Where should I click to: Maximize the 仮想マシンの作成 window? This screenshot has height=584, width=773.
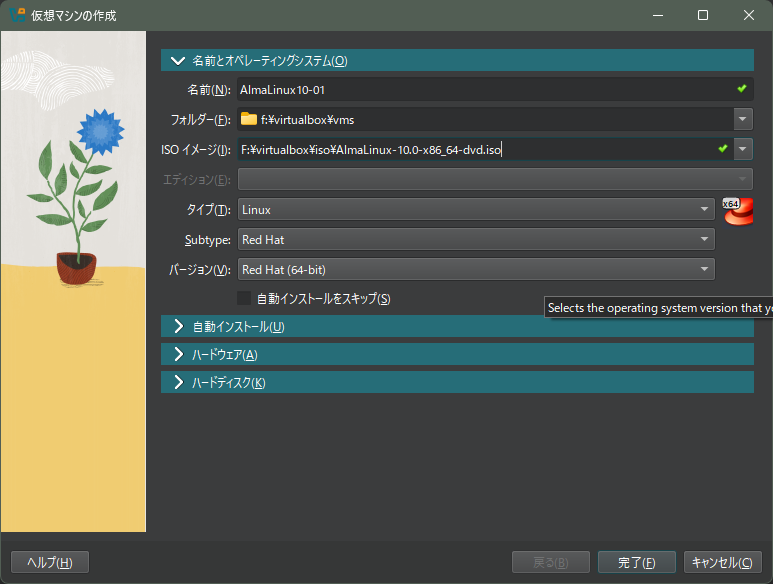tap(703, 15)
